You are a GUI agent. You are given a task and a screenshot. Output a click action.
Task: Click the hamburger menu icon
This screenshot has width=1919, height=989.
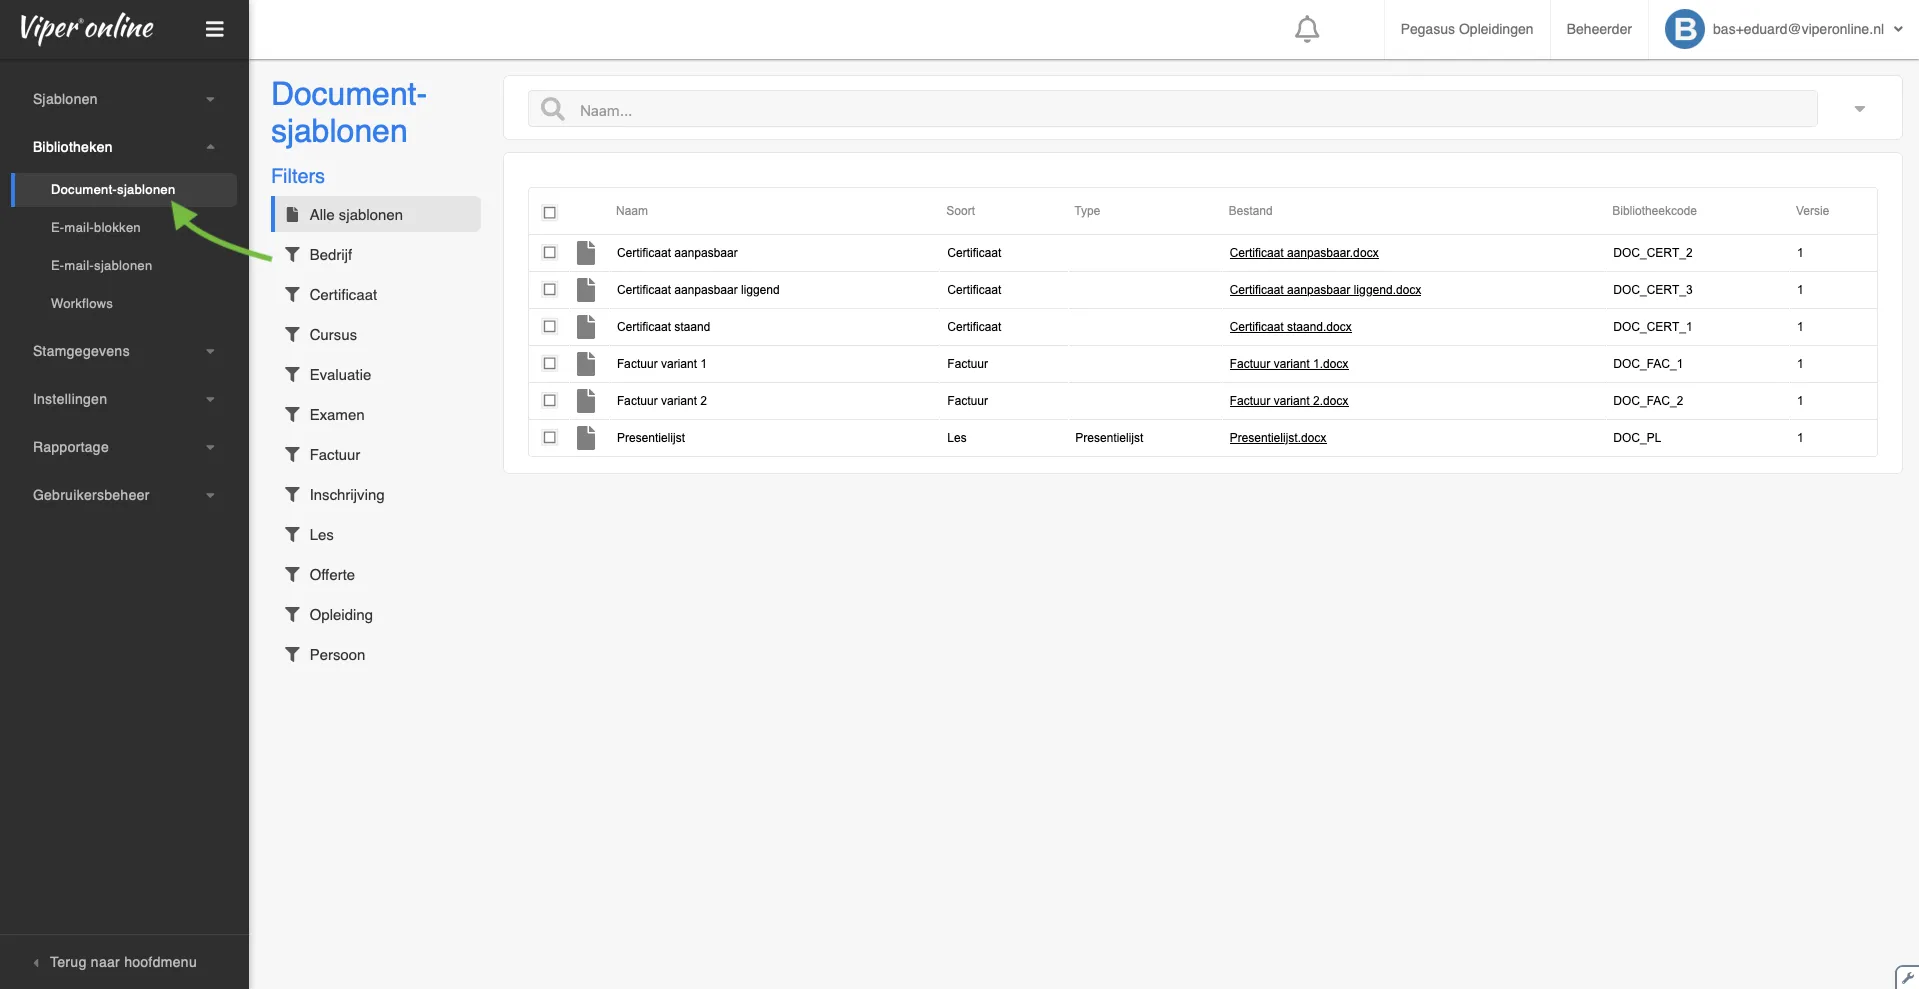click(214, 29)
